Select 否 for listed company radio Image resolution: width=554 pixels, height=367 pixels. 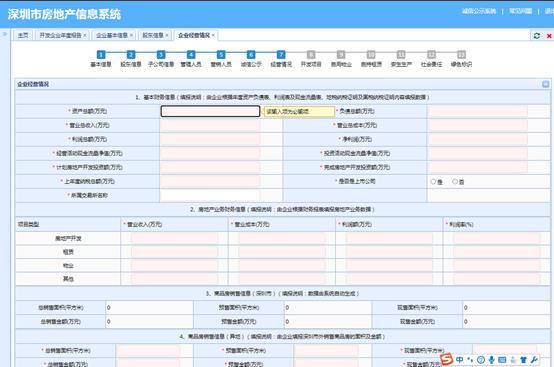(455, 182)
